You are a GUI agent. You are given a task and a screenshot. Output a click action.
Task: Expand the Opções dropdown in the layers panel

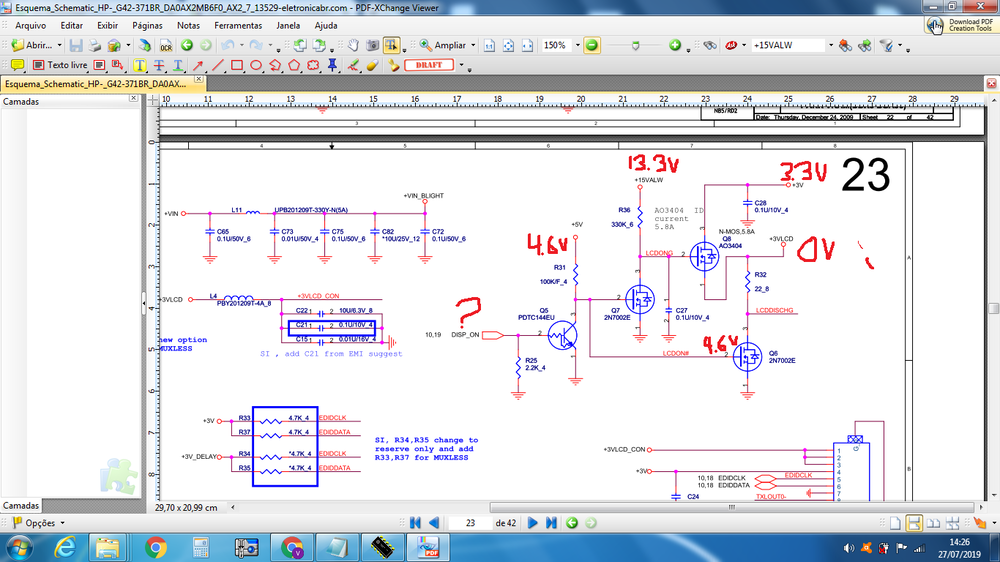[62, 523]
